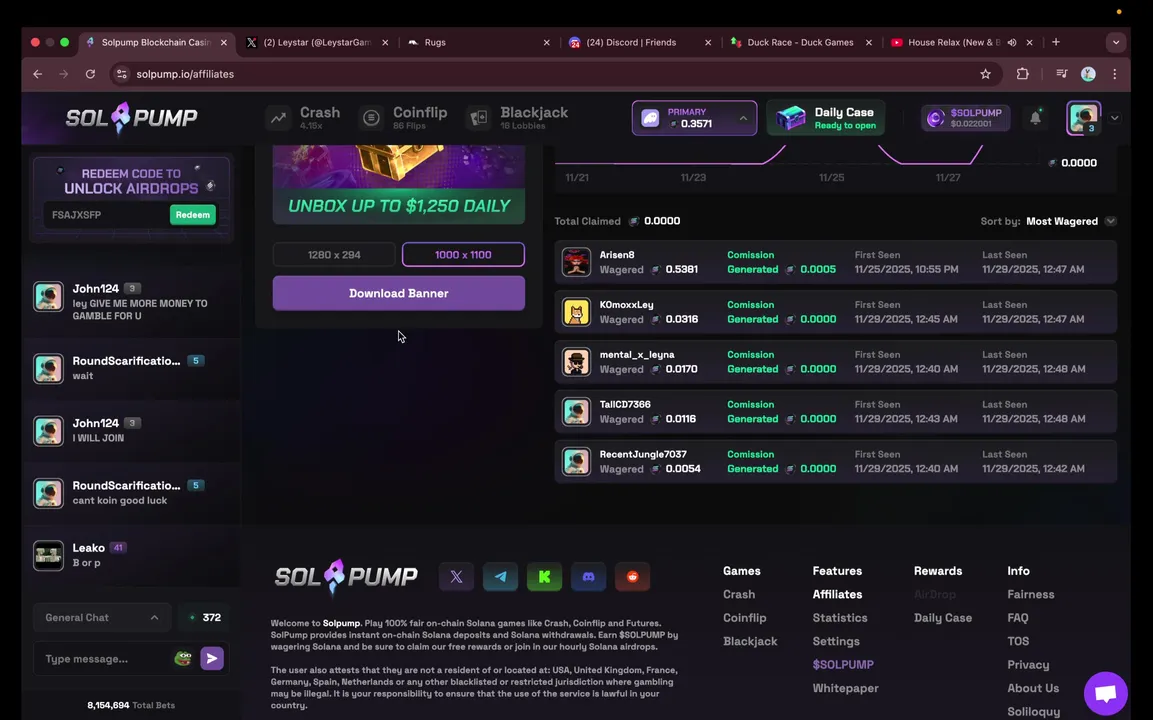Open the Reddit social icon
Image resolution: width=1153 pixels, height=720 pixels.
point(632,577)
